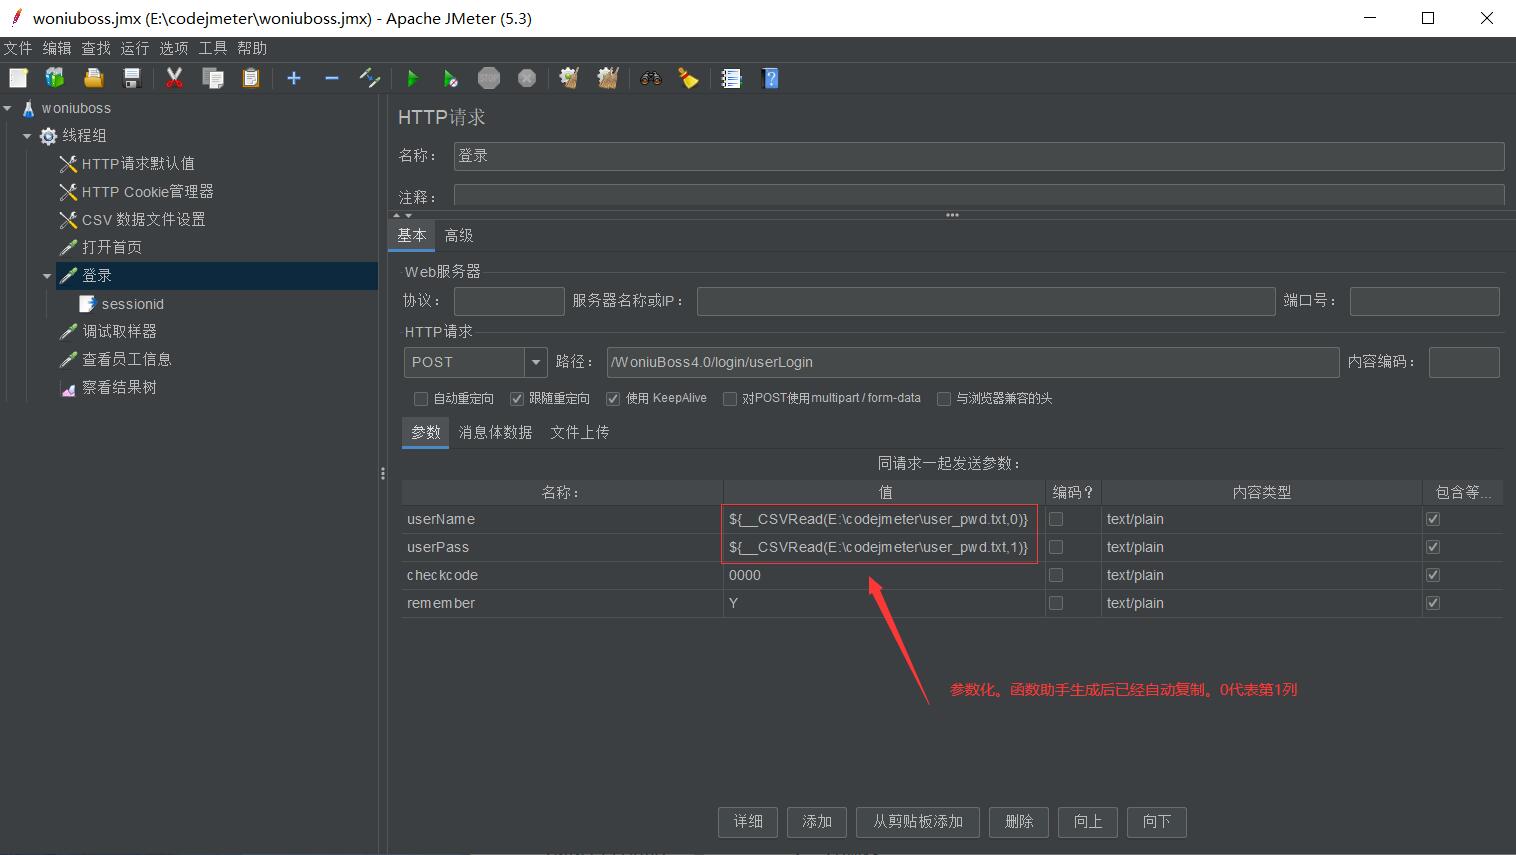Image resolution: width=1516 pixels, height=855 pixels.
Task: Expand all tree nodes with plus icon
Action: click(x=294, y=78)
